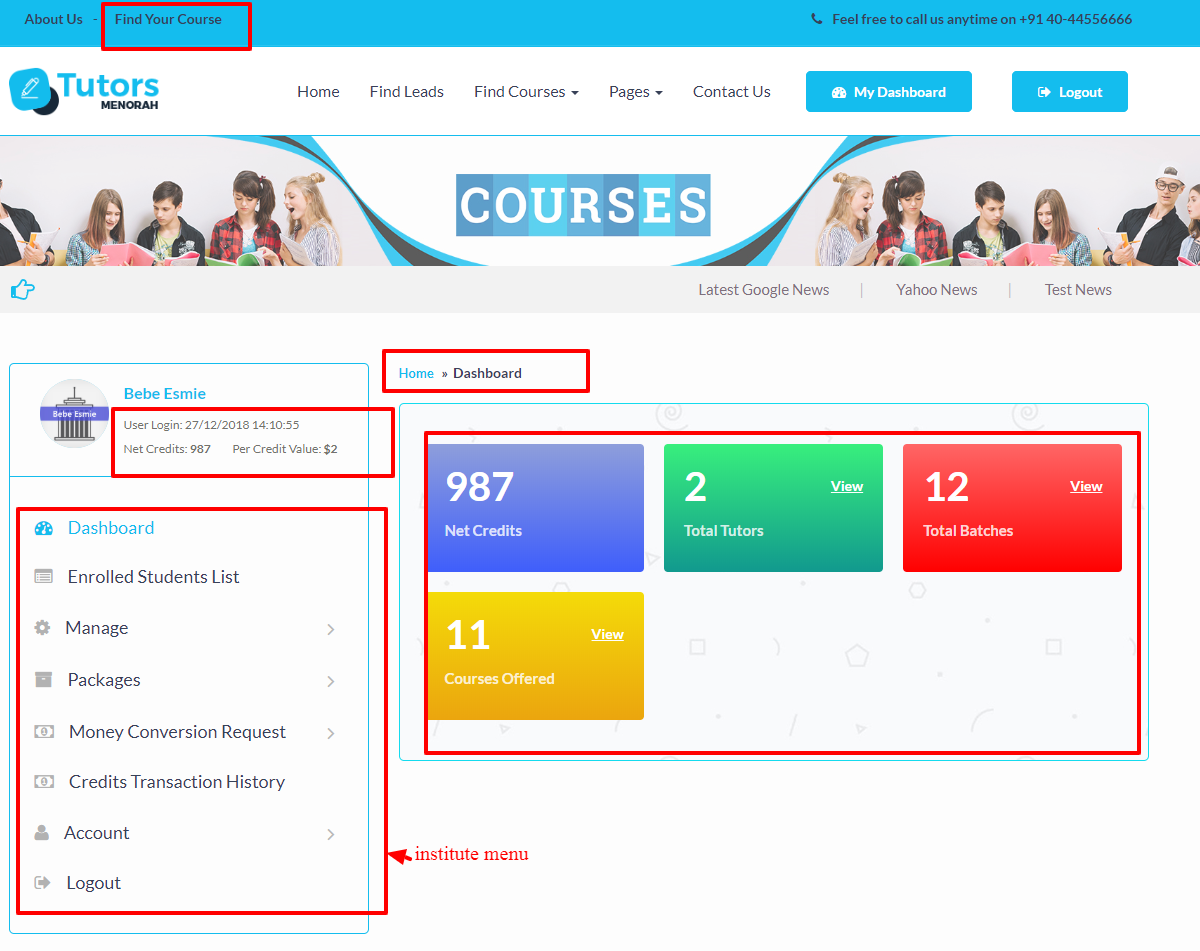
Task: Go to Find Leads in navigation
Action: pyautogui.click(x=406, y=92)
